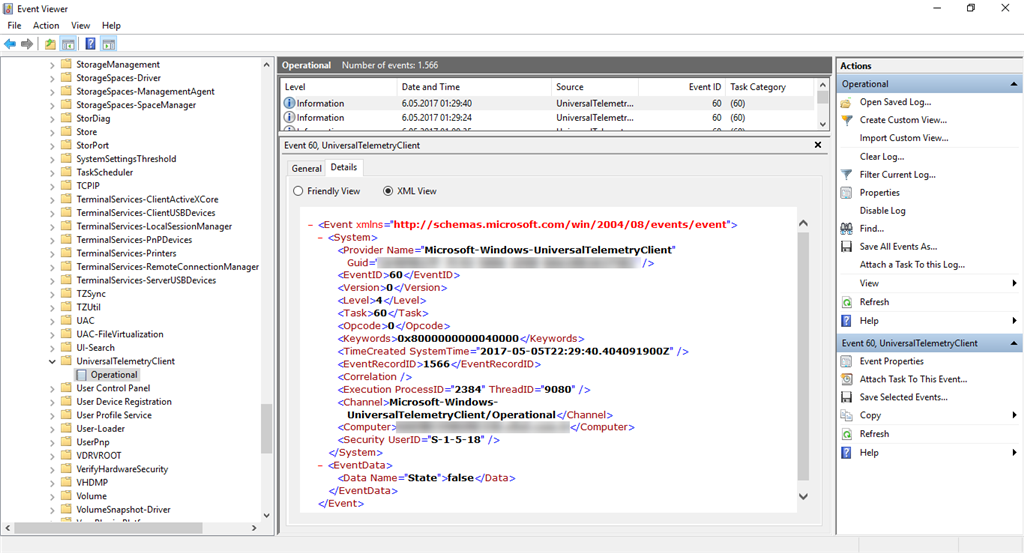This screenshot has width=1024, height=553.
Task: Click the Event Properties icon
Action: pos(846,362)
